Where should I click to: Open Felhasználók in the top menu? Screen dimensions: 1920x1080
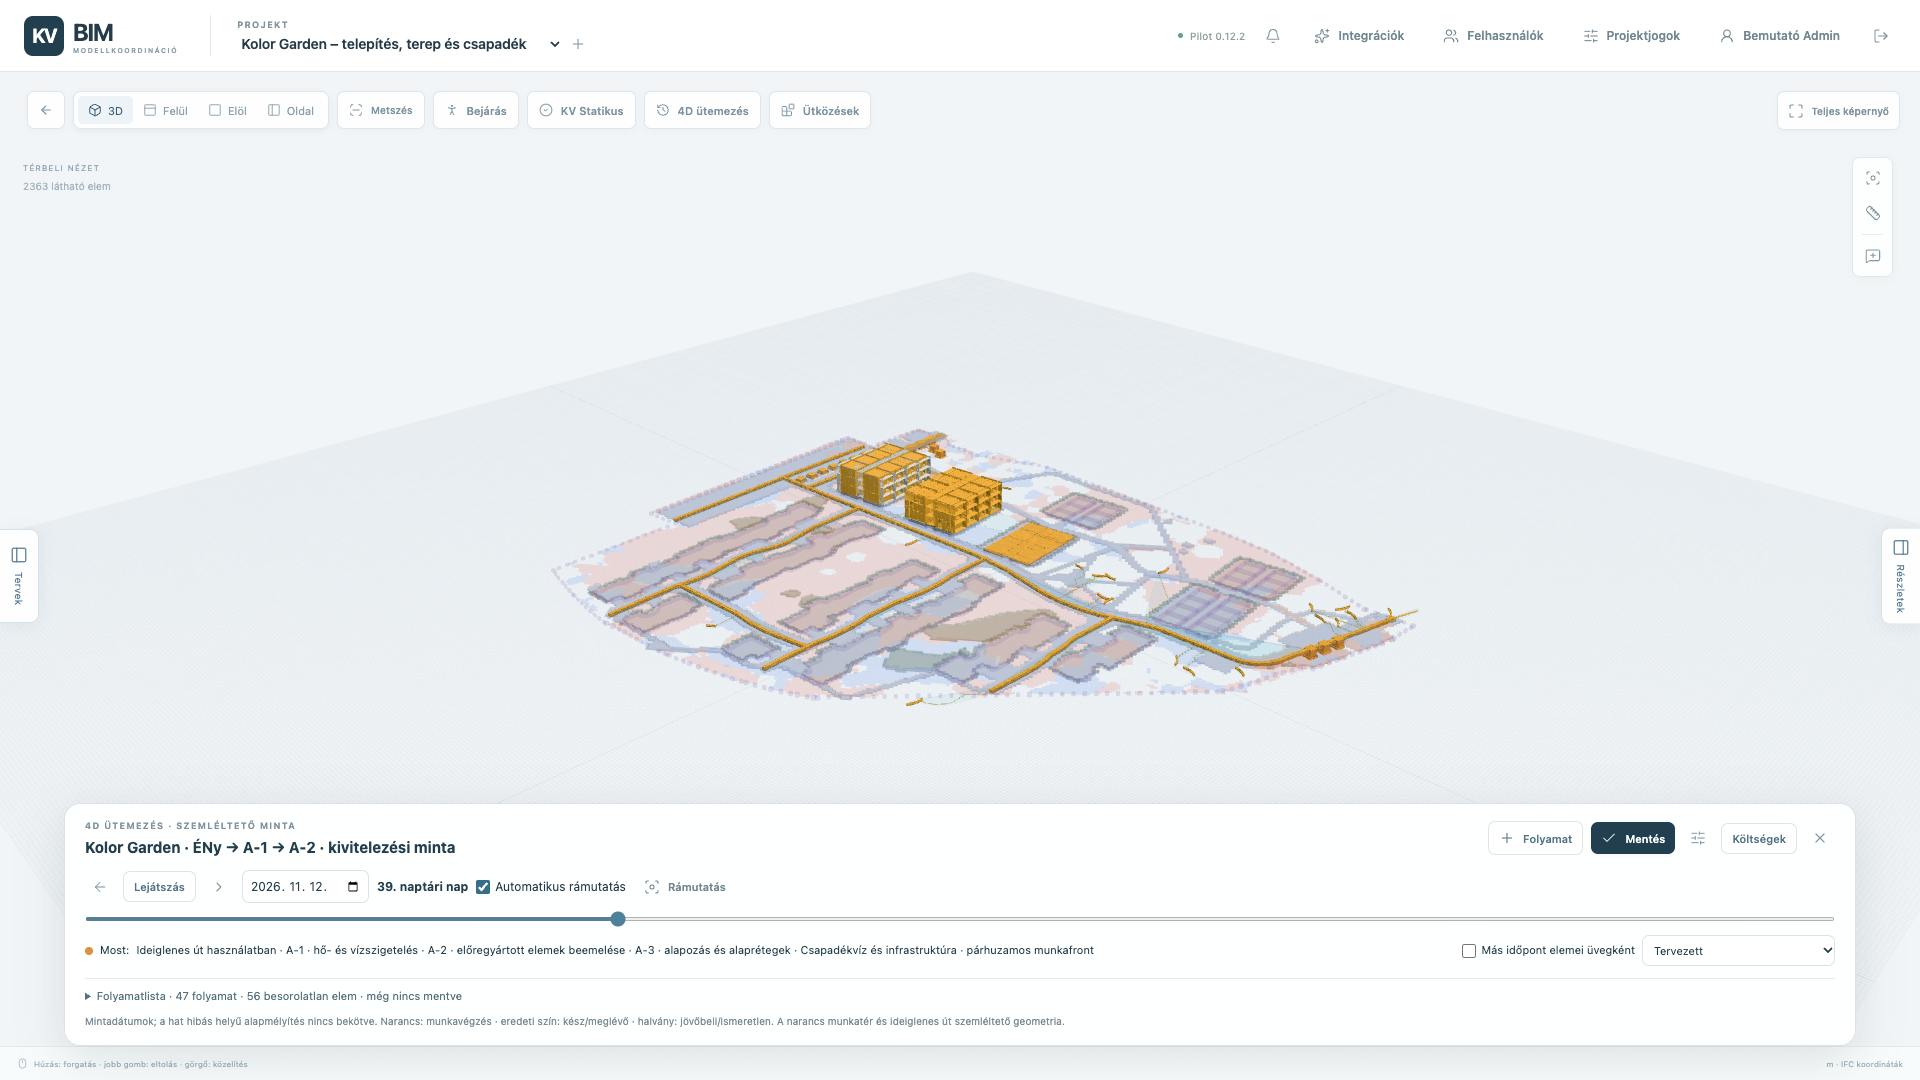click(x=1493, y=36)
